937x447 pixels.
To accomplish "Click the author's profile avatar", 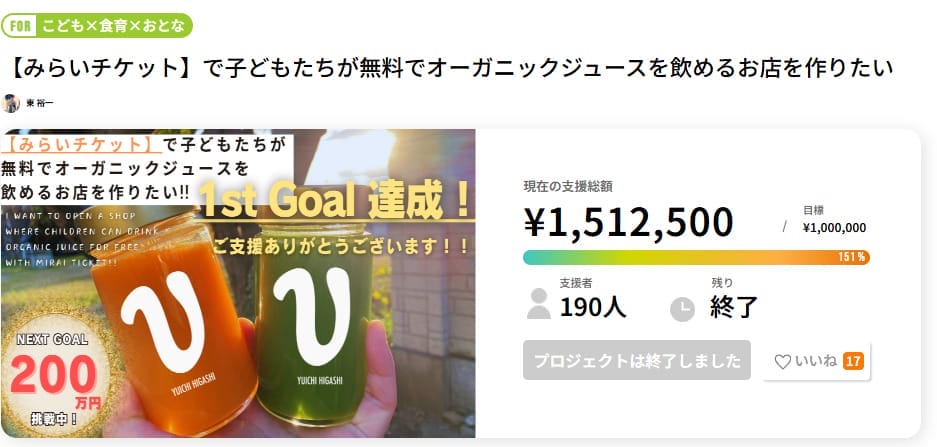I will pyautogui.click(x=11, y=103).
